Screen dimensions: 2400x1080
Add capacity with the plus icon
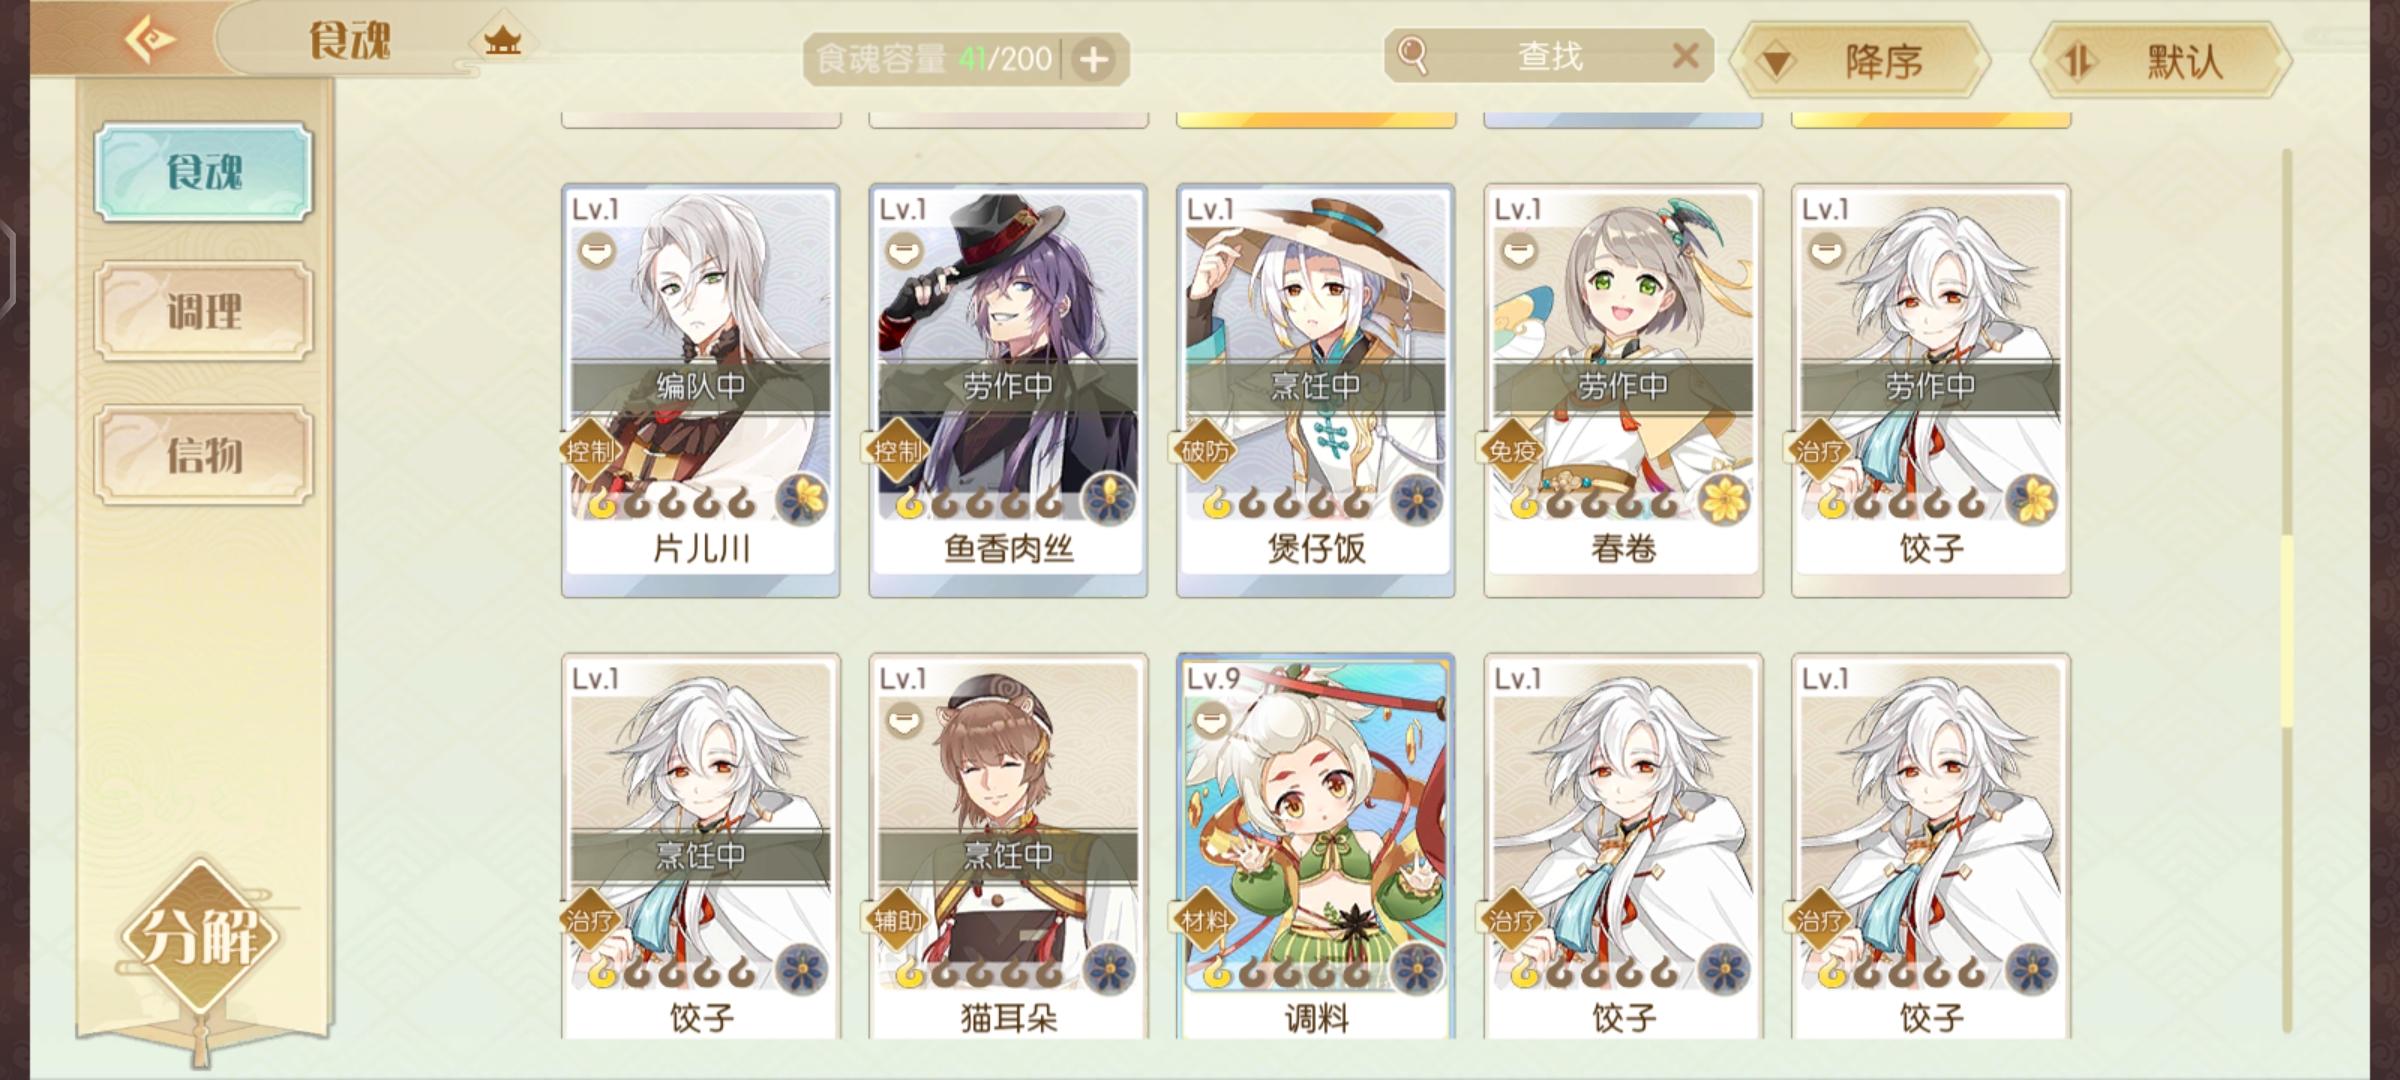(x=1094, y=60)
